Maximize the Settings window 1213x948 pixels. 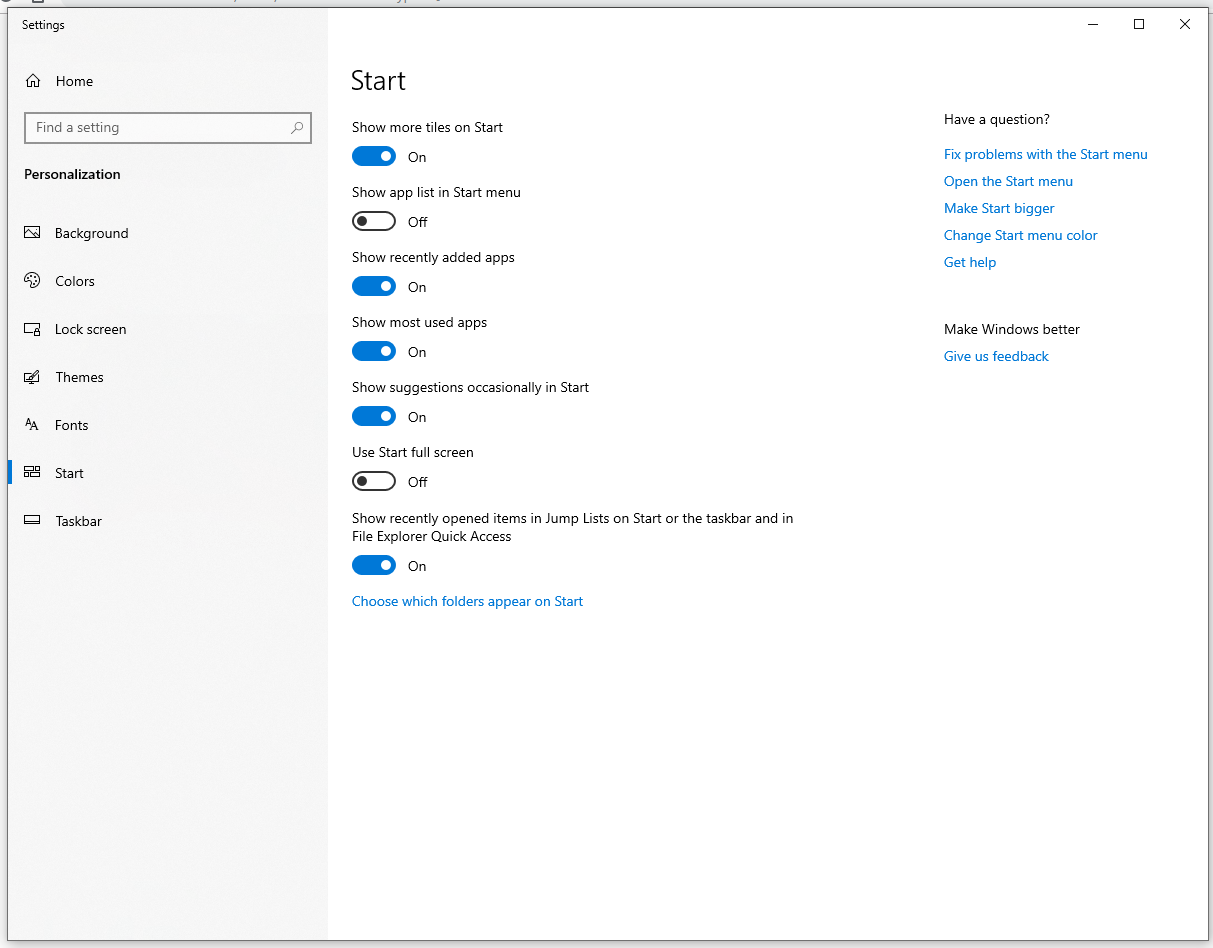tap(1138, 25)
